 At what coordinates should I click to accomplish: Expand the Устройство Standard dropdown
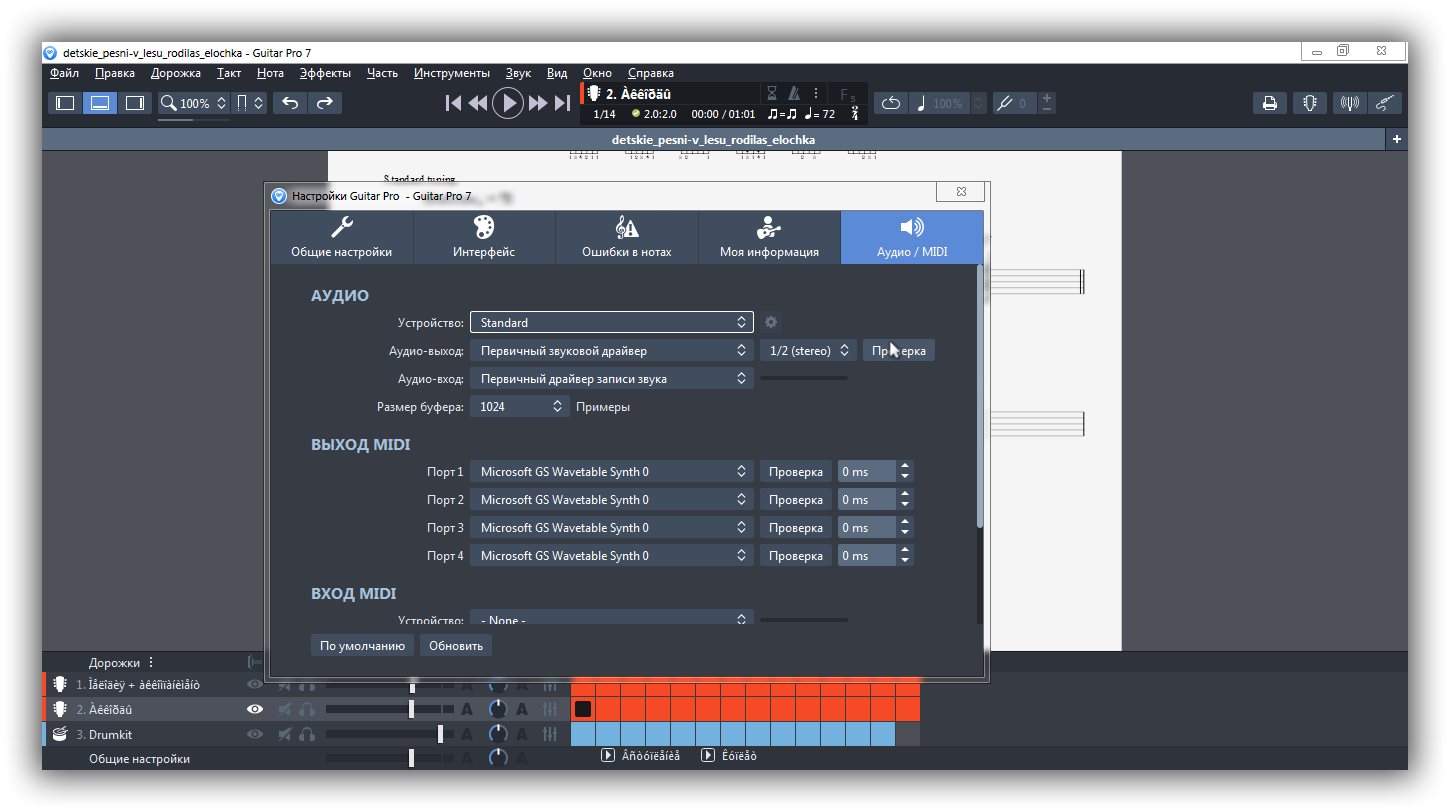(611, 322)
